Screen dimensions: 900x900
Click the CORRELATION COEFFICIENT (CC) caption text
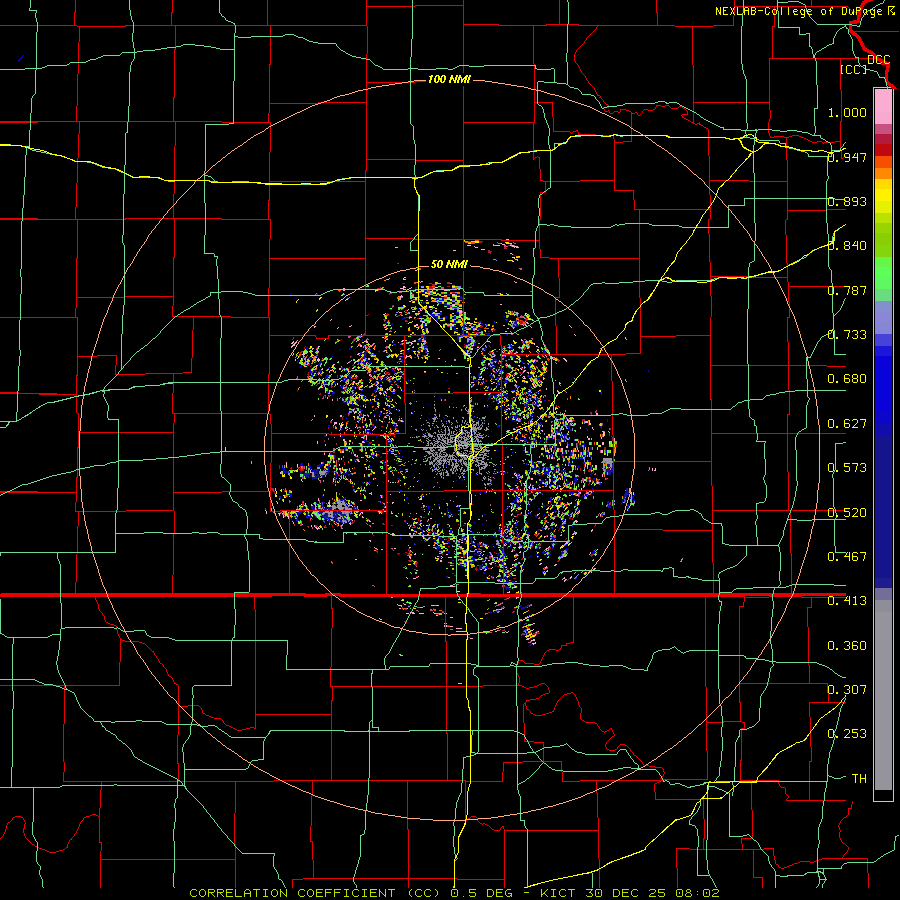315,893
